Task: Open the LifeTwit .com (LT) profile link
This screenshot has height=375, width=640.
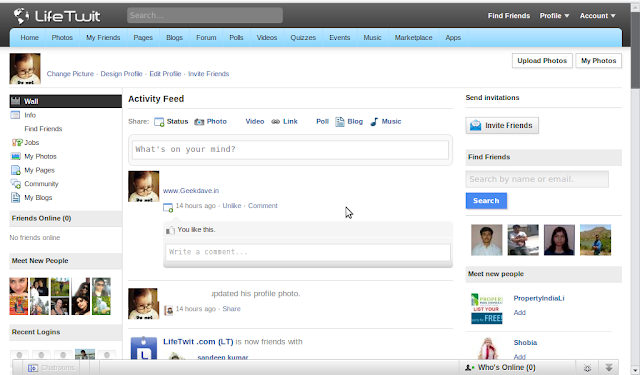Action: coord(198,342)
